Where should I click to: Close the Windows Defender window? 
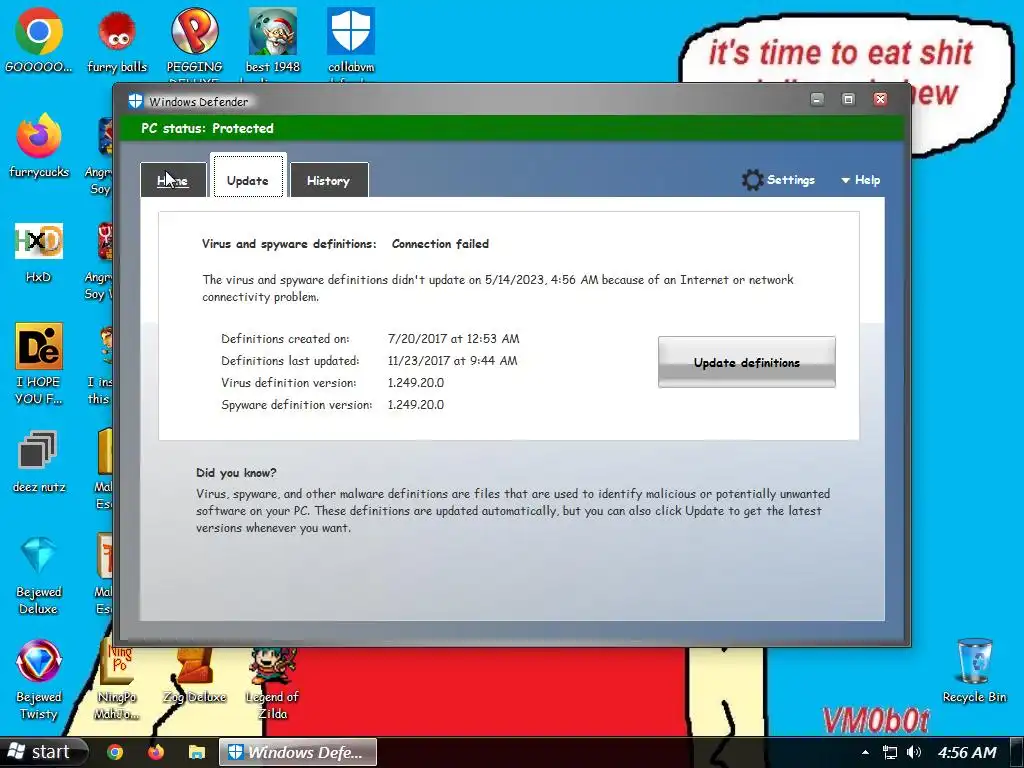click(880, 99)
